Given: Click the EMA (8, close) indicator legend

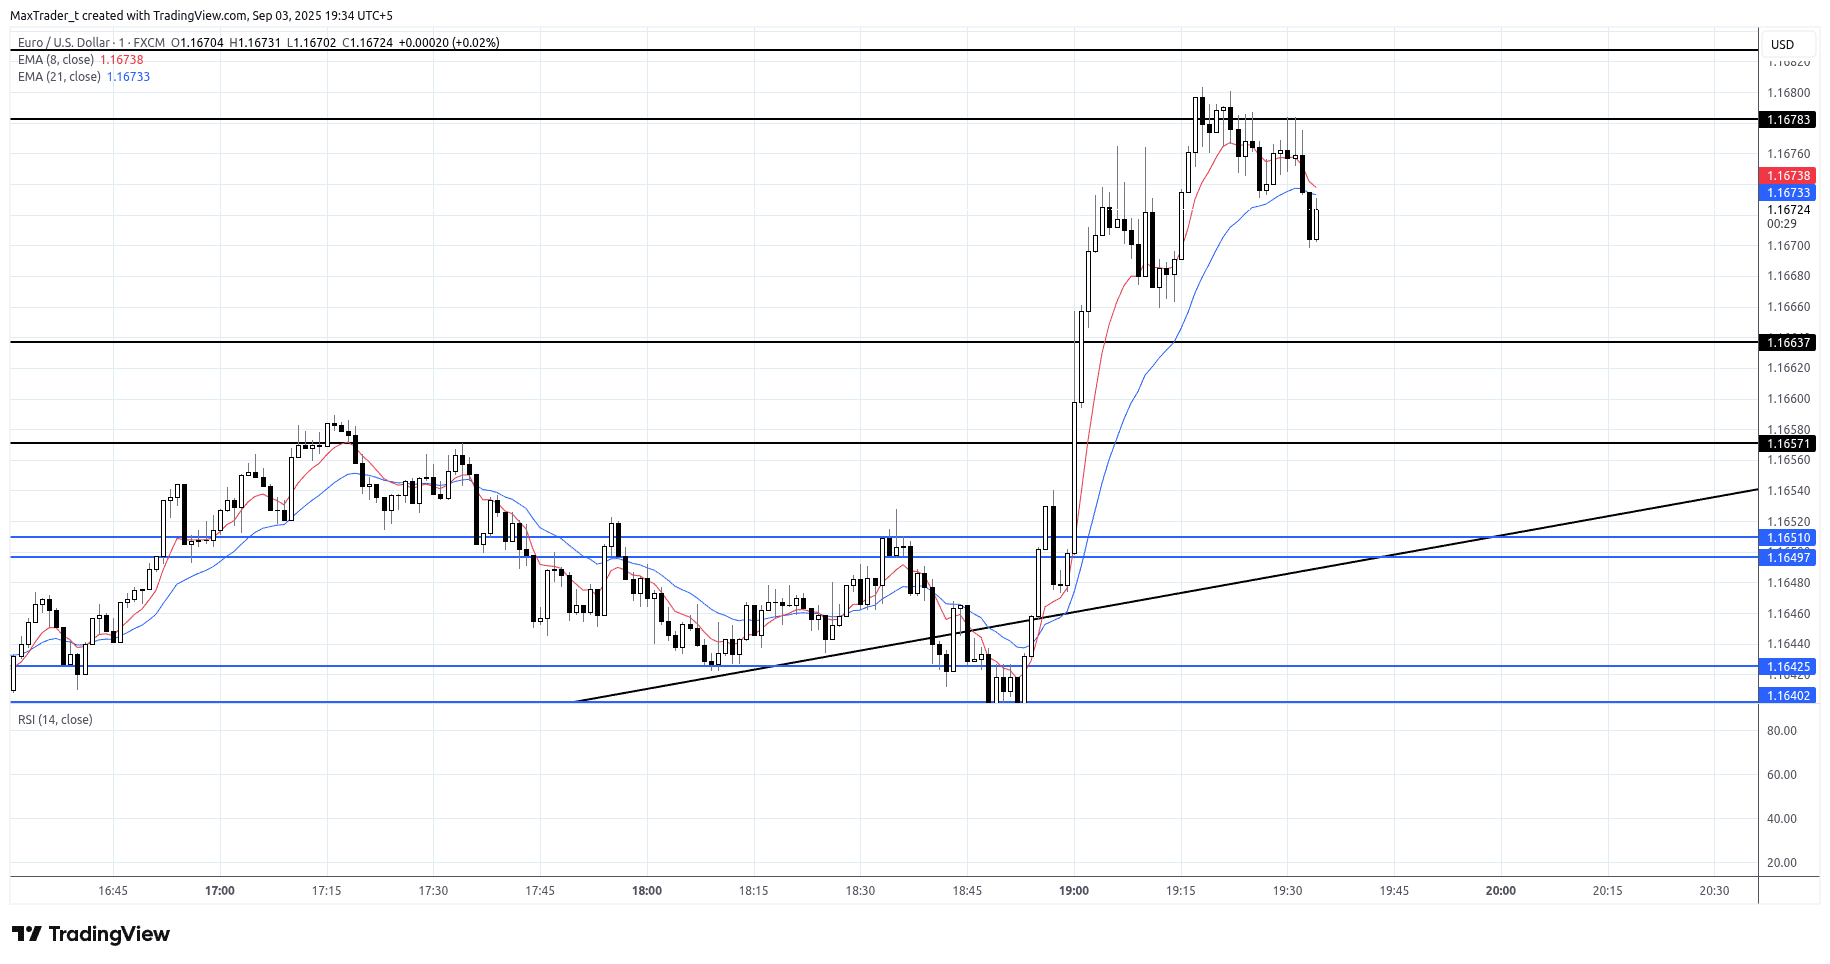Looking at the screenshot, I should [56, 60].
